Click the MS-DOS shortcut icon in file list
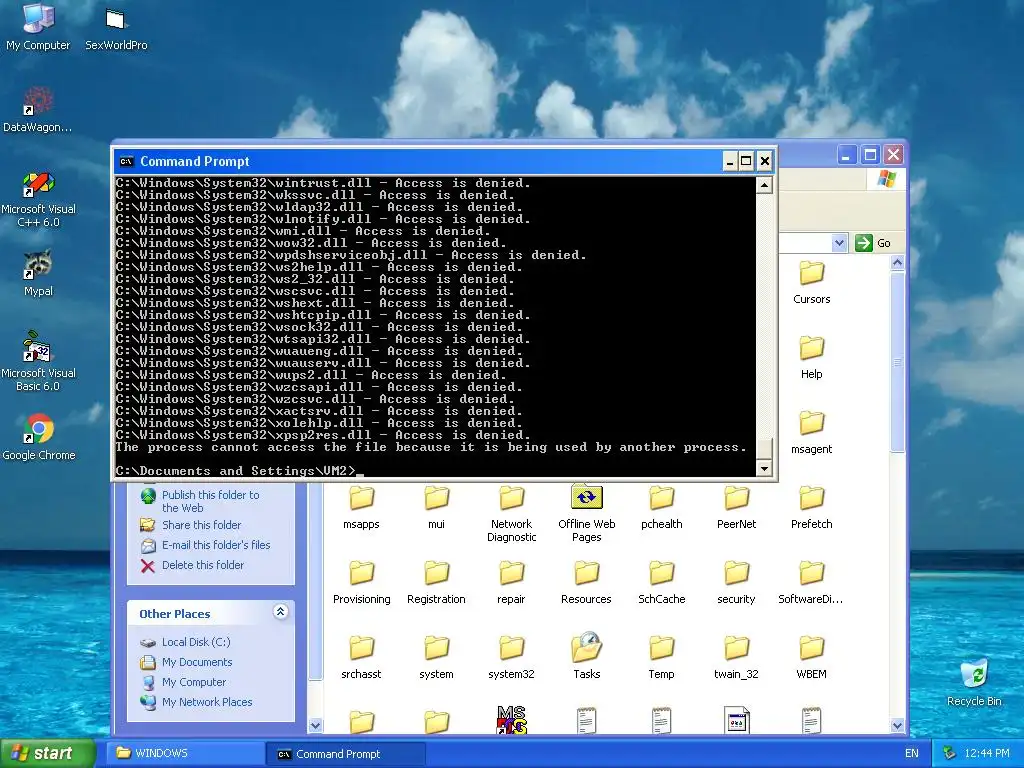This screenshot has width=1024, height=768. (511, 720)
